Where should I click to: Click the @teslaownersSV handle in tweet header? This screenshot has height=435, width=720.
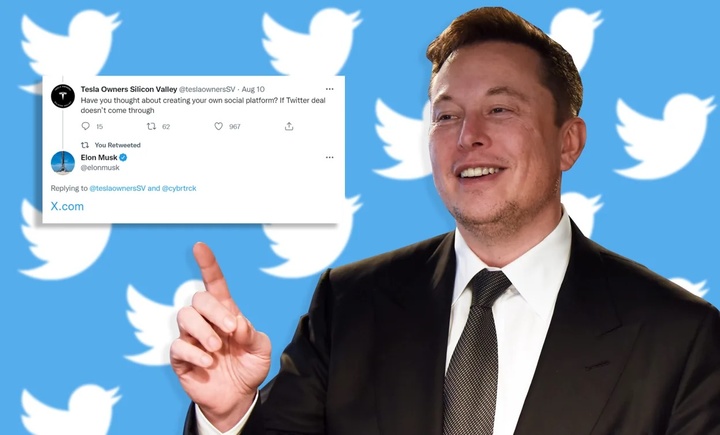(x=207, y=89)
